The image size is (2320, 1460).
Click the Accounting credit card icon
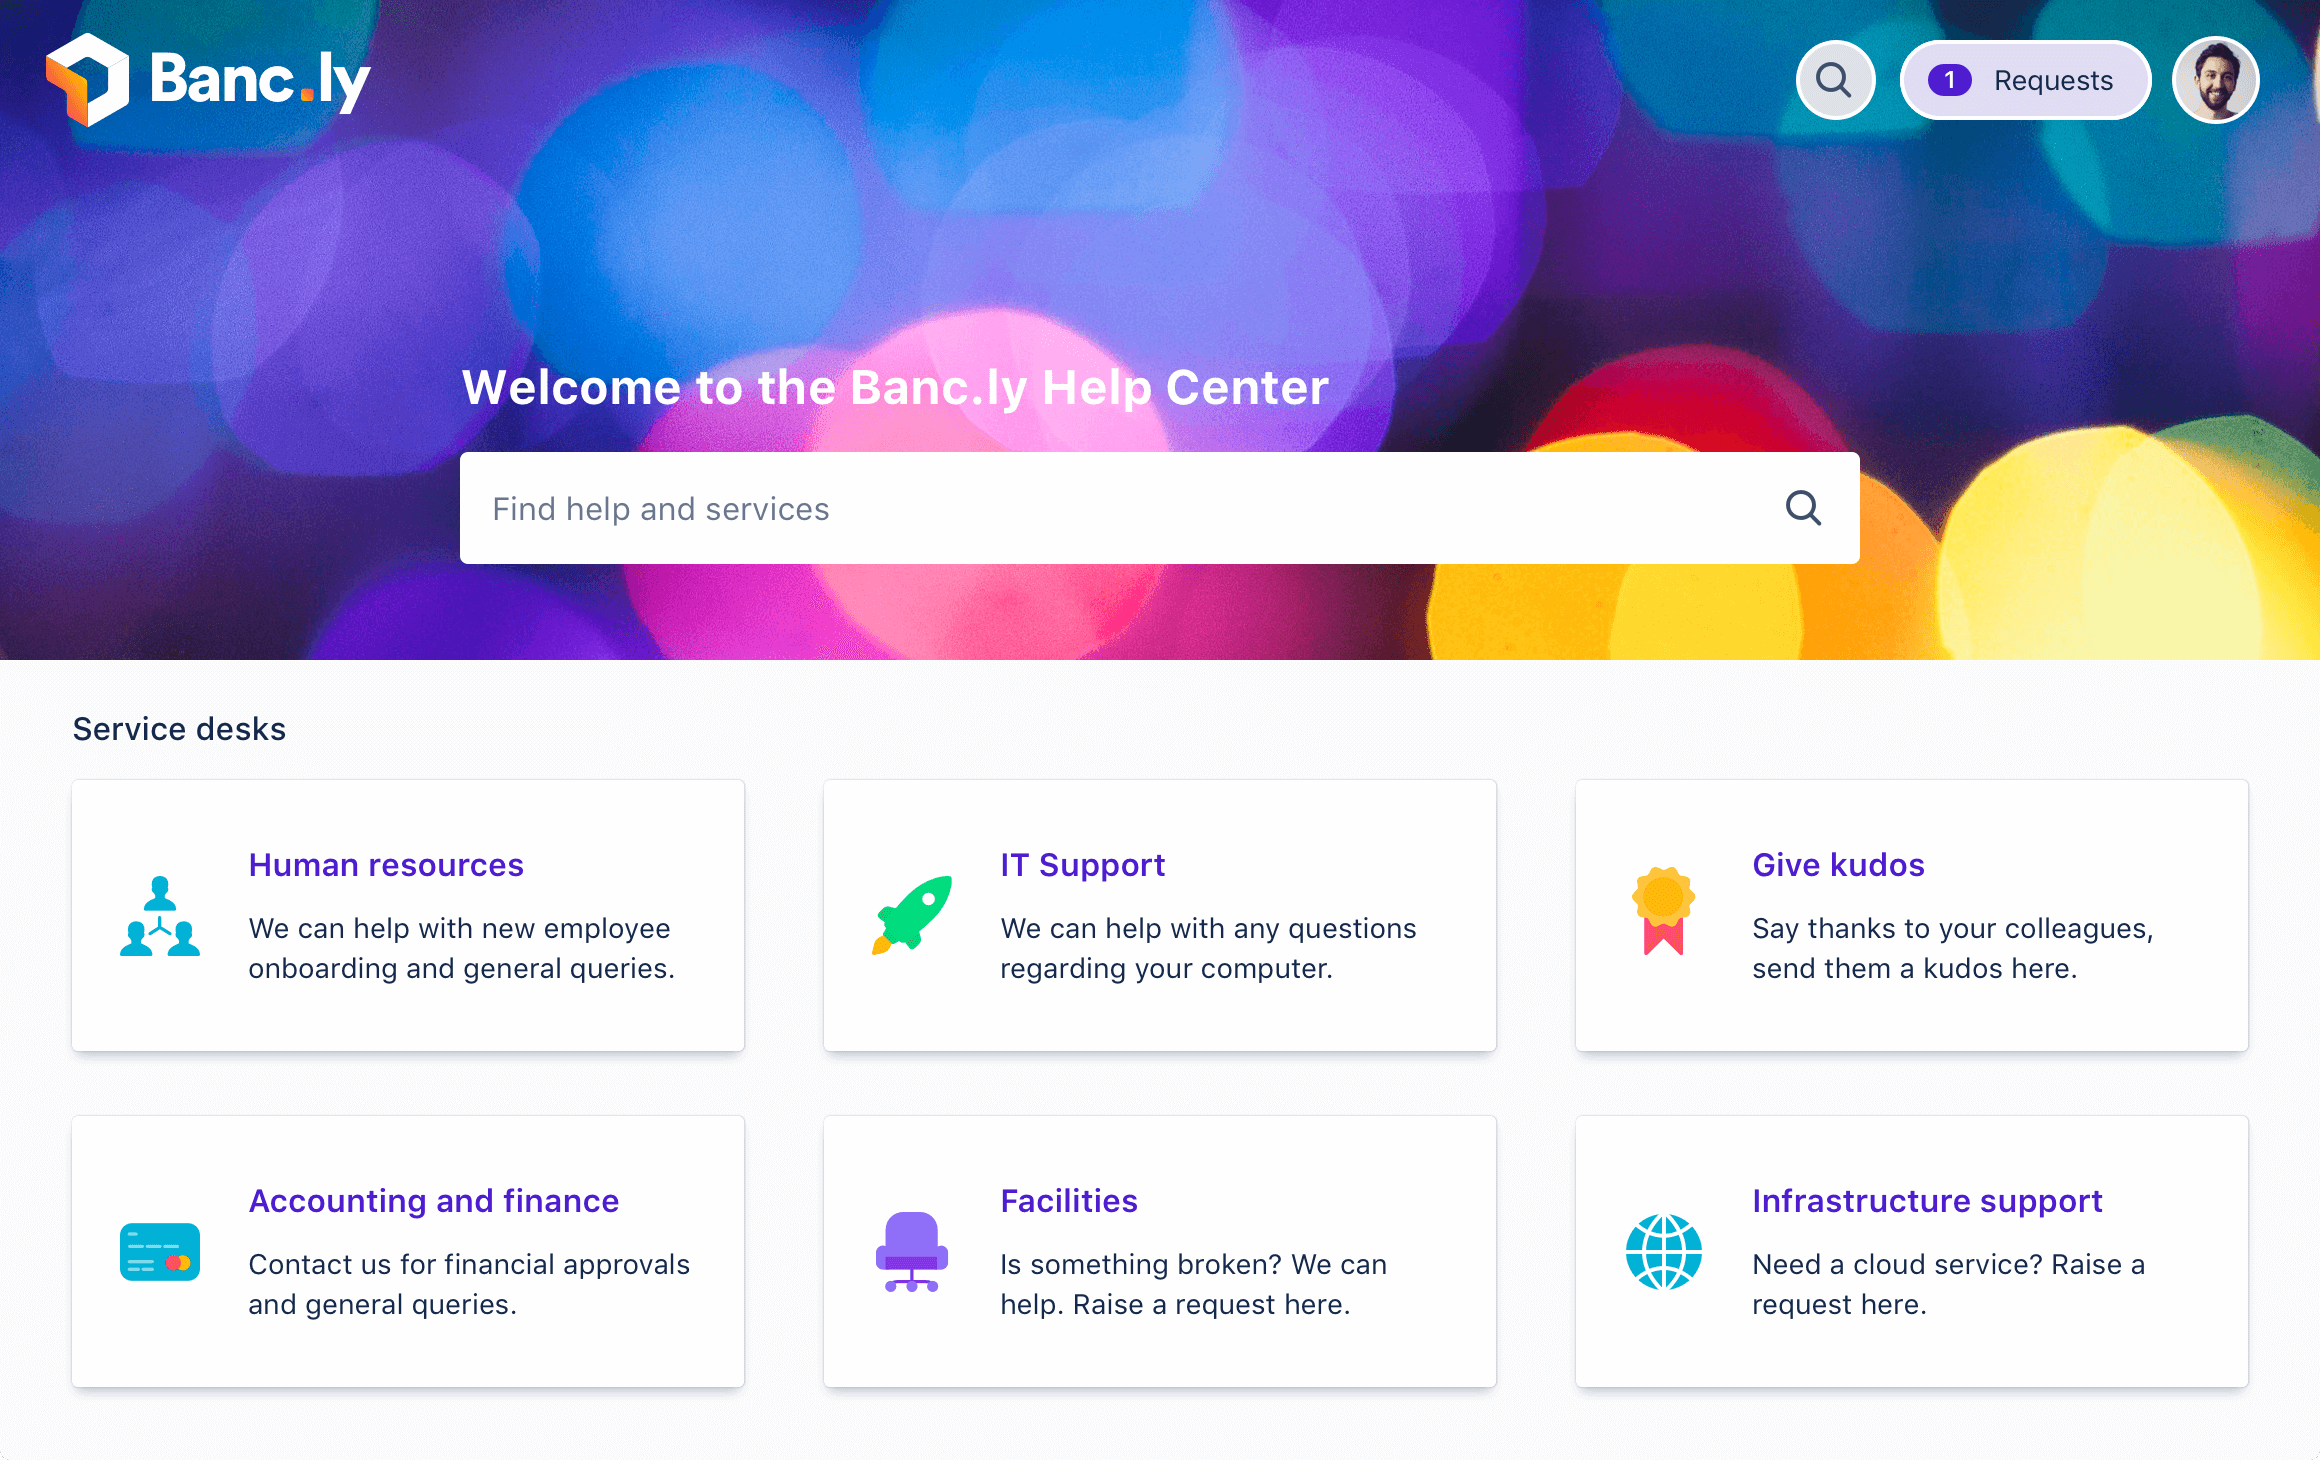click(160, 1252)
